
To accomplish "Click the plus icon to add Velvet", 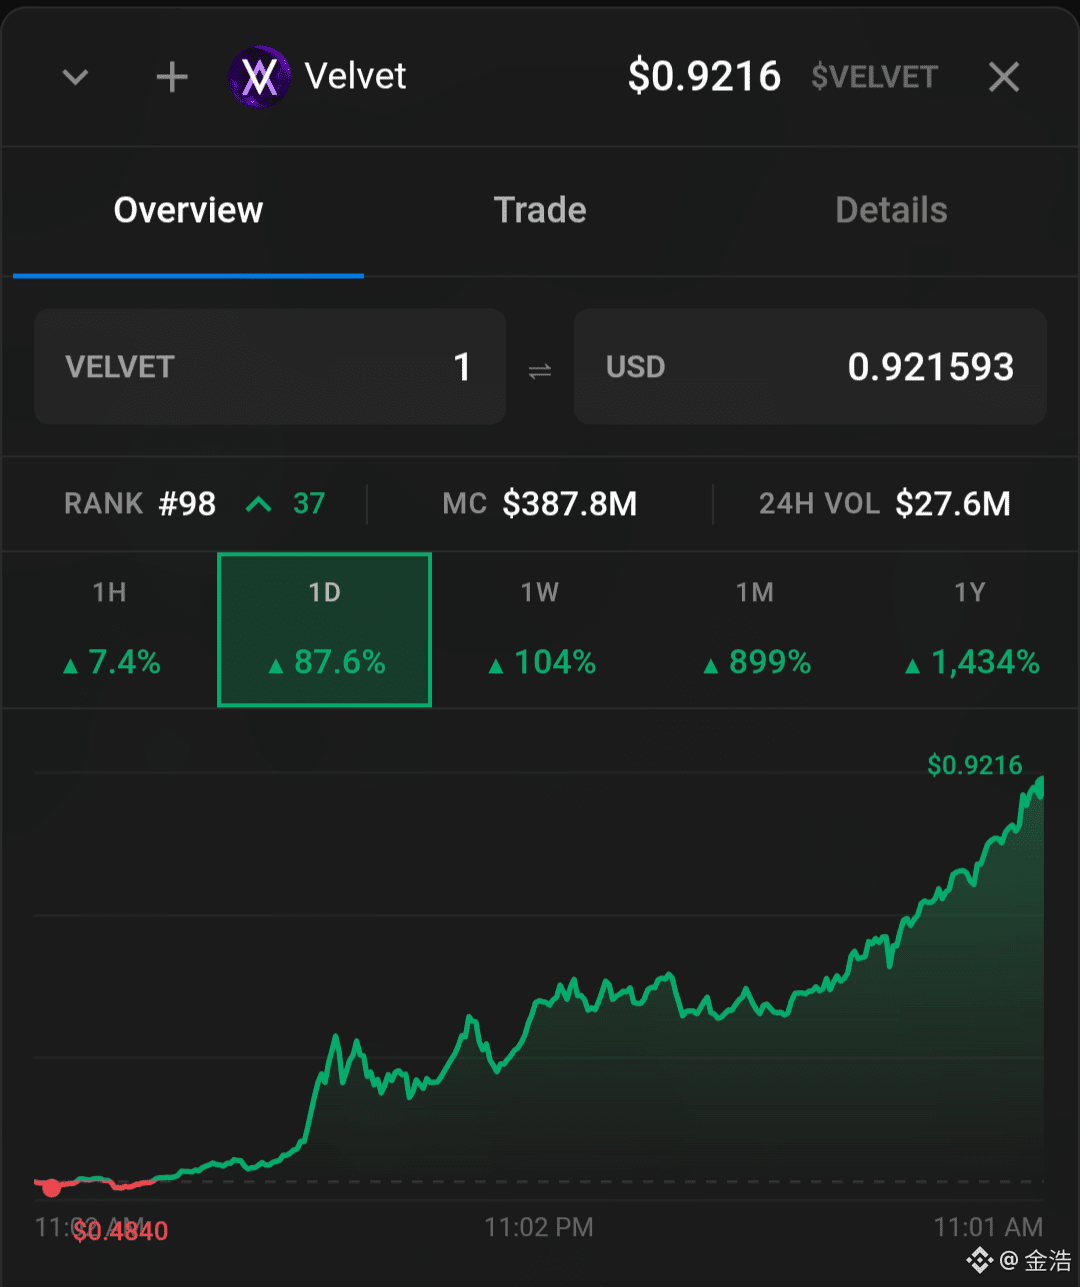I will point(172,77).
